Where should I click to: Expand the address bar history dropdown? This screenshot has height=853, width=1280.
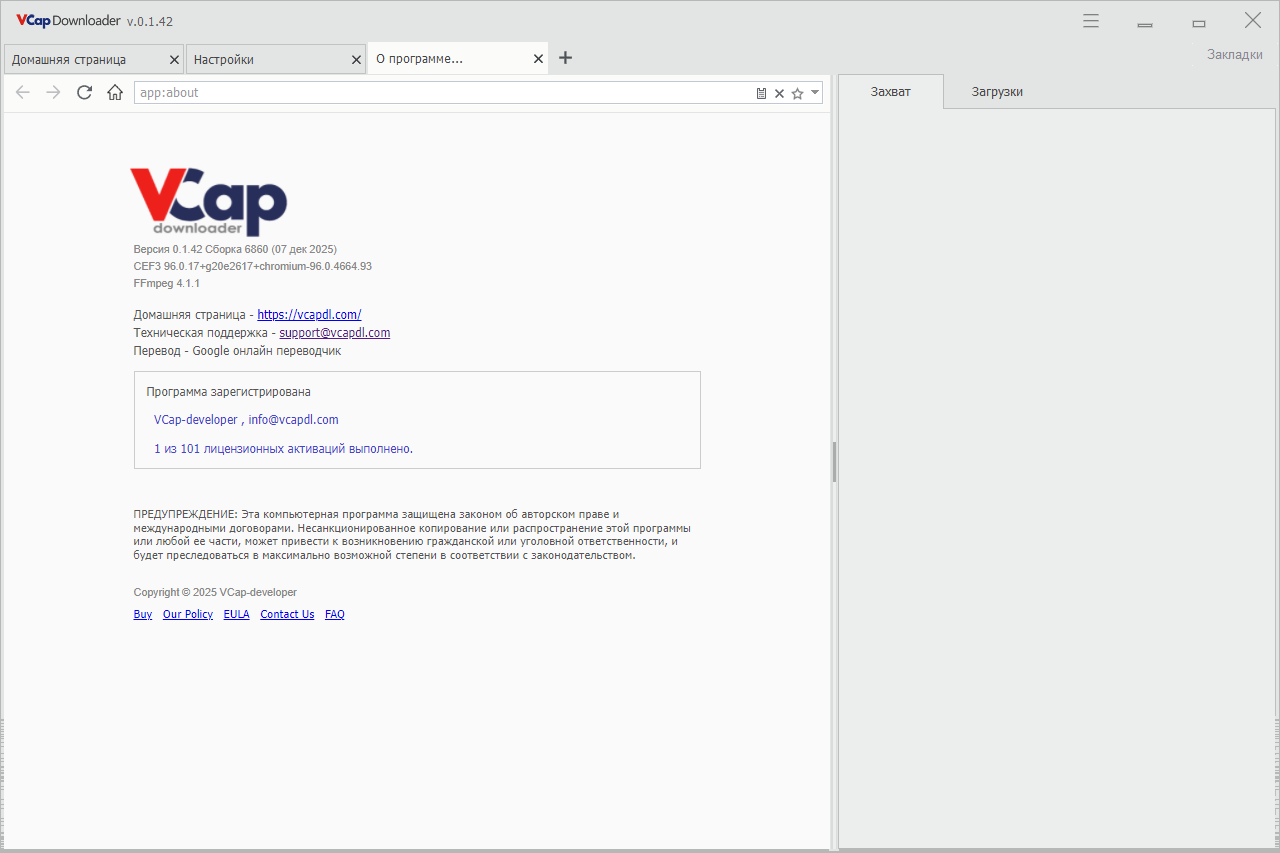click(x=815, y=93)
